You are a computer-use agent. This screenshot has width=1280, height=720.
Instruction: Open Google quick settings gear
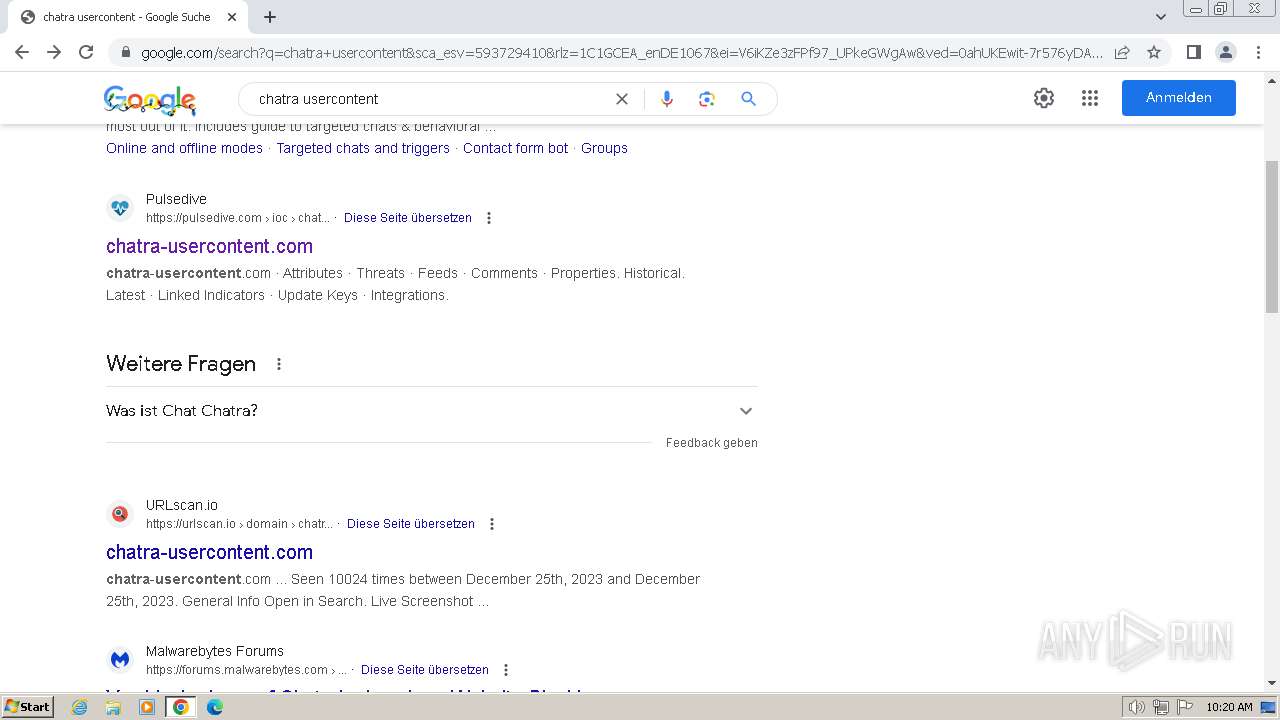pos(1044,98)
